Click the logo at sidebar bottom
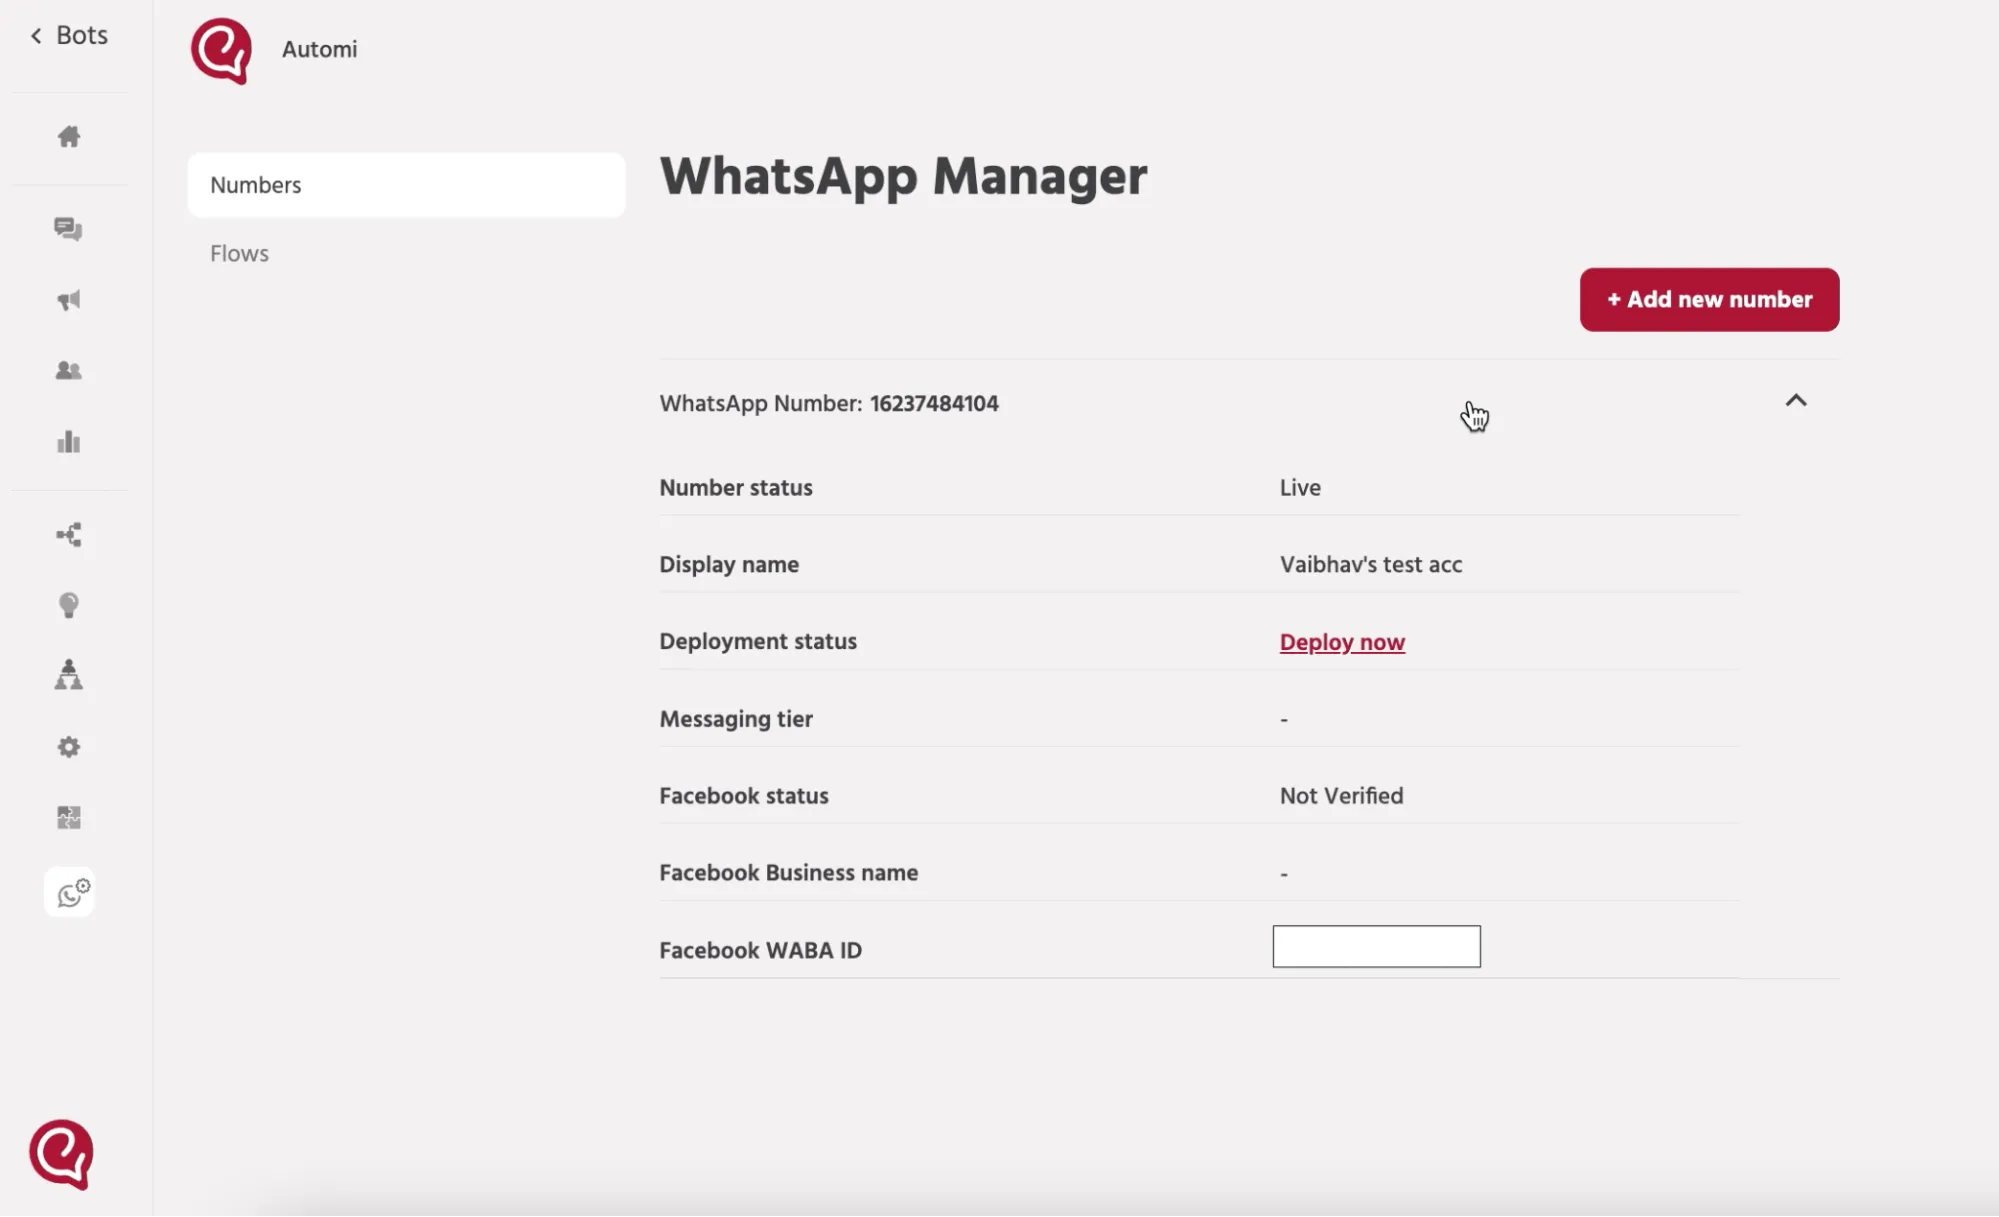The width and height of the screenshot is (1999, 1217). click(x=61, y=1155)
